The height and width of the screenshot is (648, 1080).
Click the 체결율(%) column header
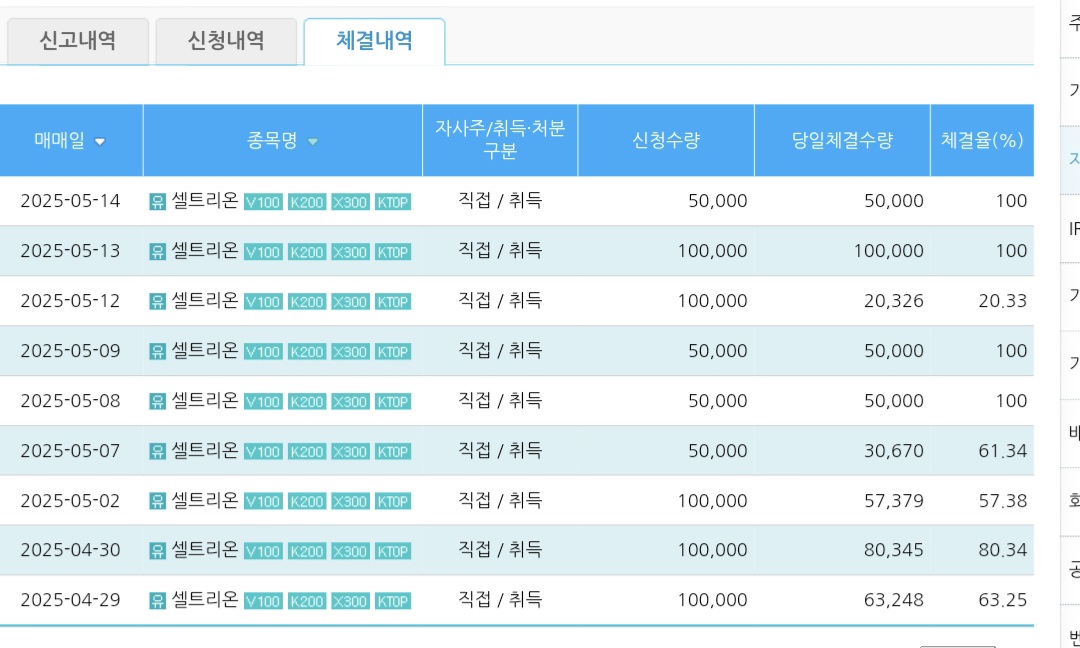(982, 140)
